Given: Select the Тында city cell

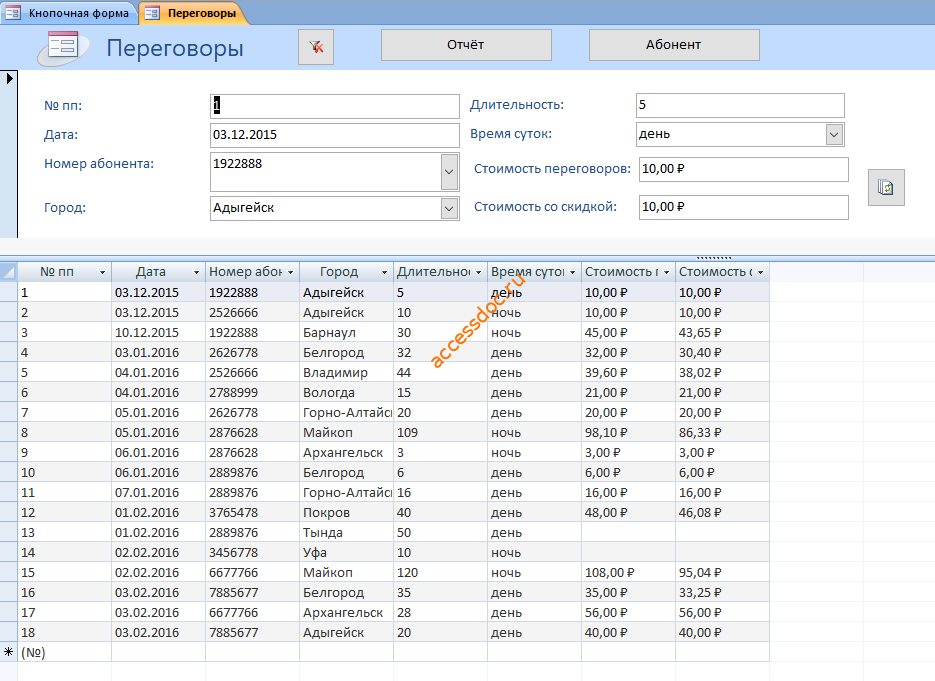Looking at the screenshot, I should (x=346, y=533).
